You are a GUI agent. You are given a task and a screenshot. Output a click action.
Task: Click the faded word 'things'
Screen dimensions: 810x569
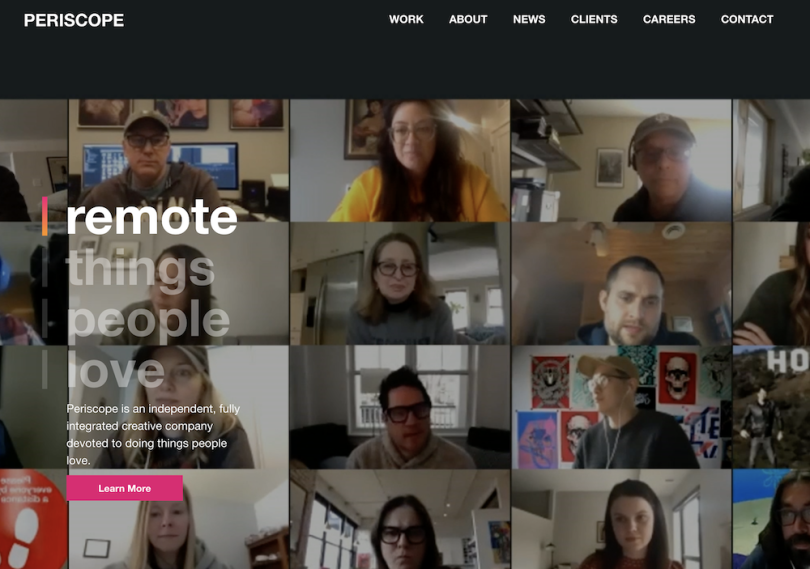click(141, 268)
